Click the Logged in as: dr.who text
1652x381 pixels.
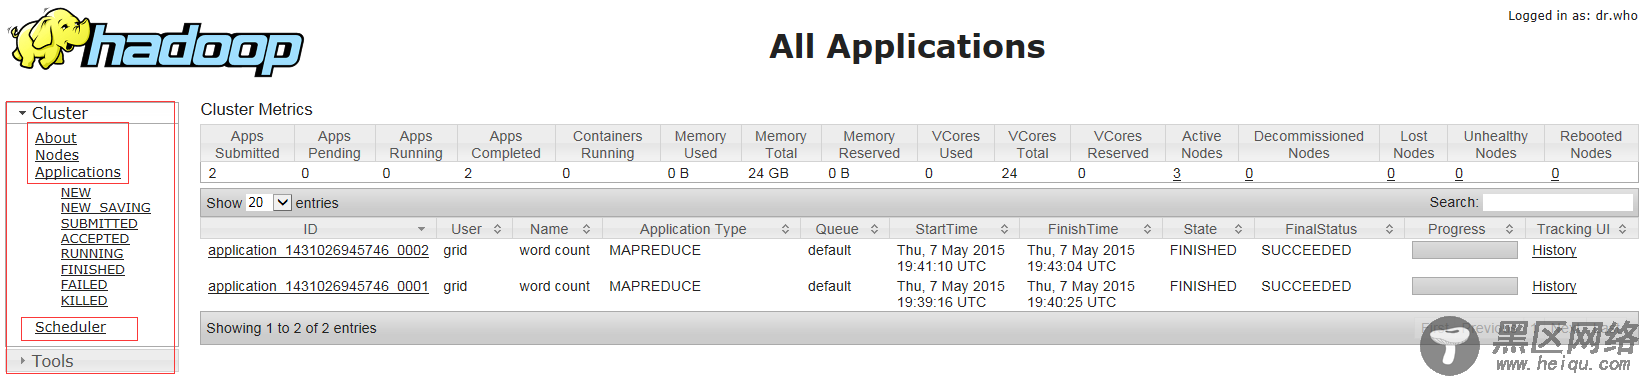coord(1573,15)
